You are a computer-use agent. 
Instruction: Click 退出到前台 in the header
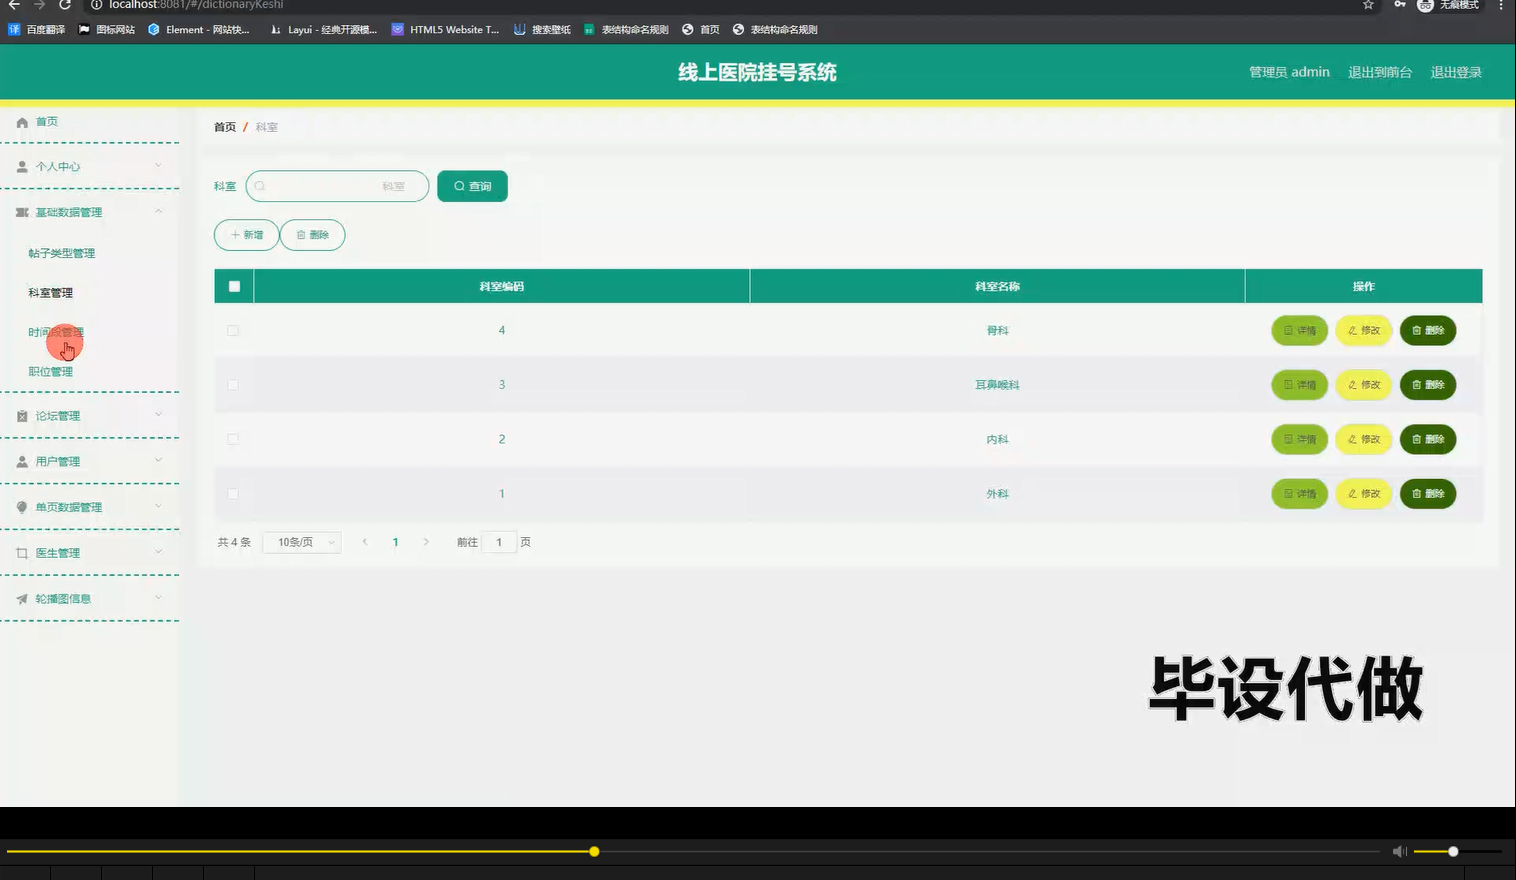[1380, 72]
